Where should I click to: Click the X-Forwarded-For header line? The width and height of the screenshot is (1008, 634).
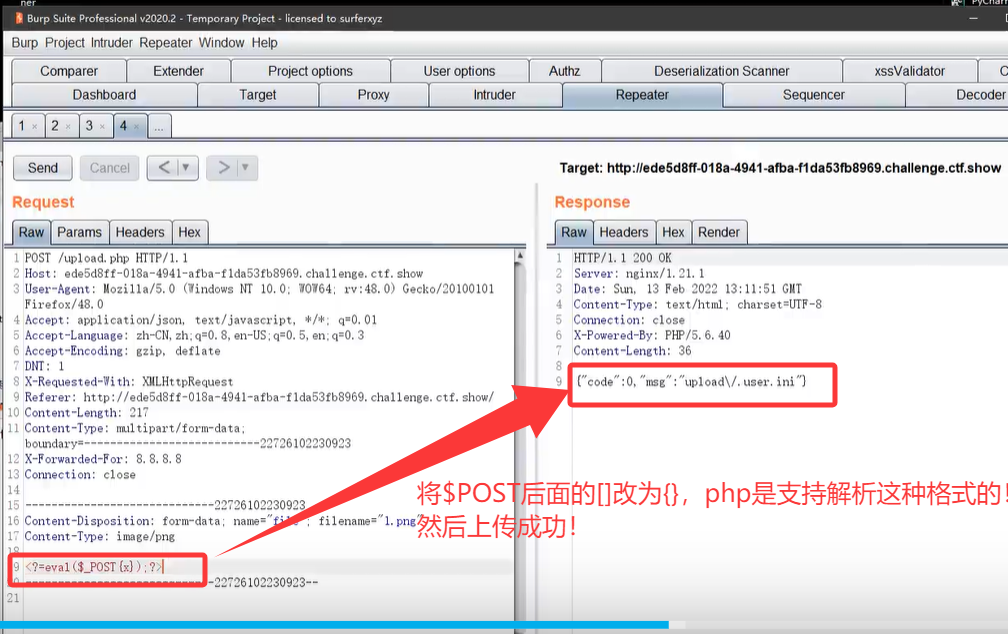(x=103, y=459)
